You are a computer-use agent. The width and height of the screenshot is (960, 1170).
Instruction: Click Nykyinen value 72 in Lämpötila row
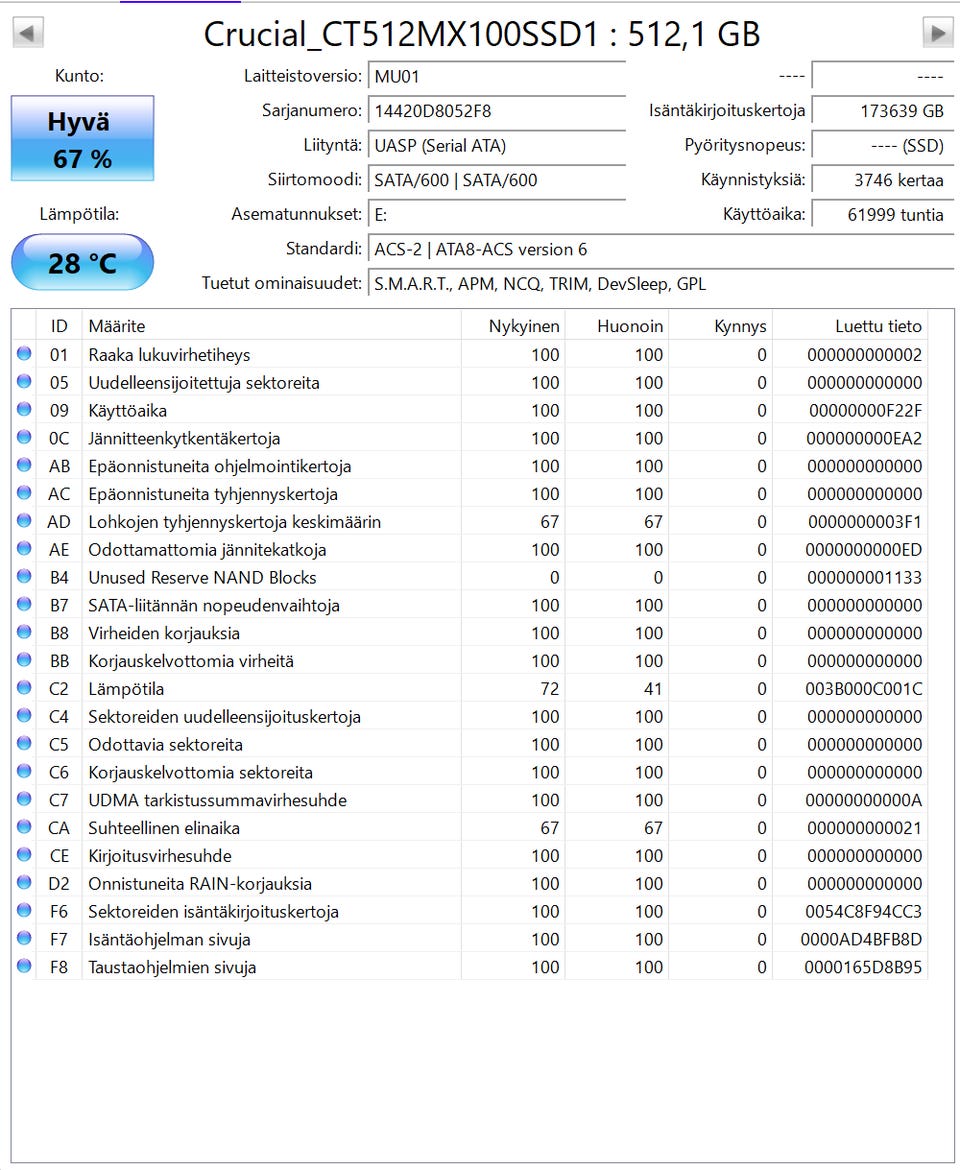(x=550, y=689)
